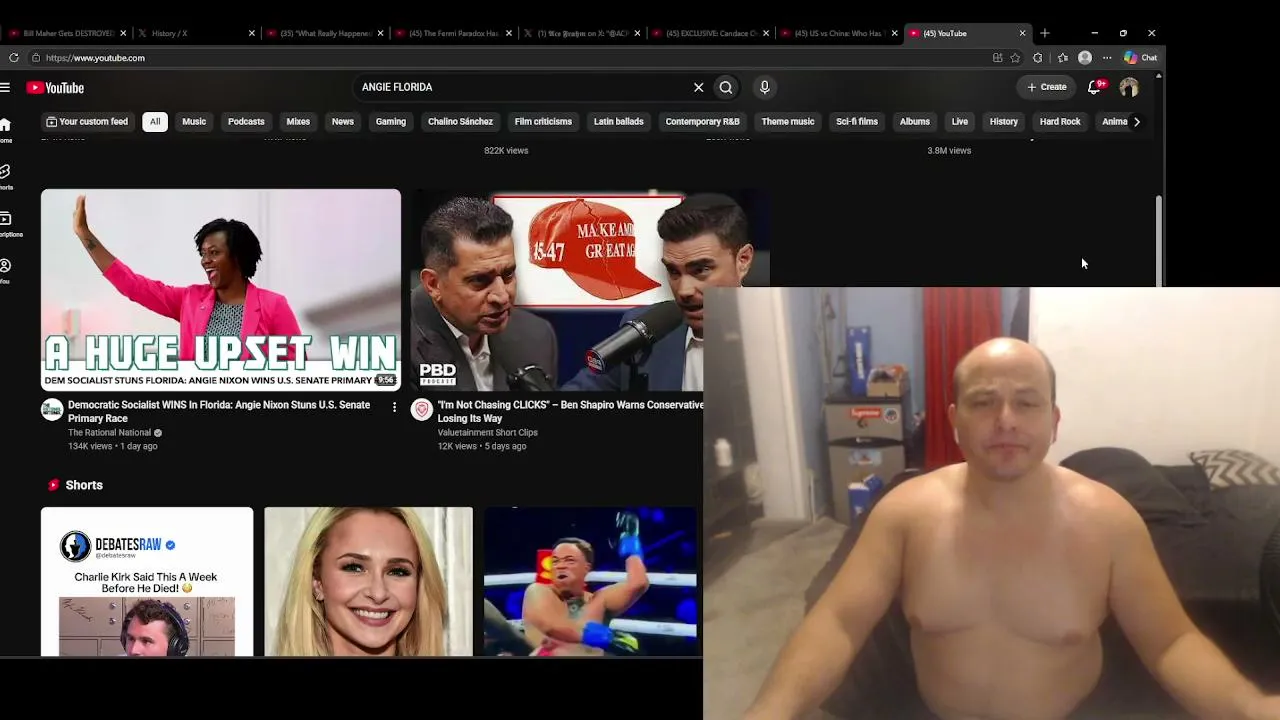Screen dimensions: 1280x720
Task: Filter feed by Sci-fi films chip
Action: coord(857,122)
